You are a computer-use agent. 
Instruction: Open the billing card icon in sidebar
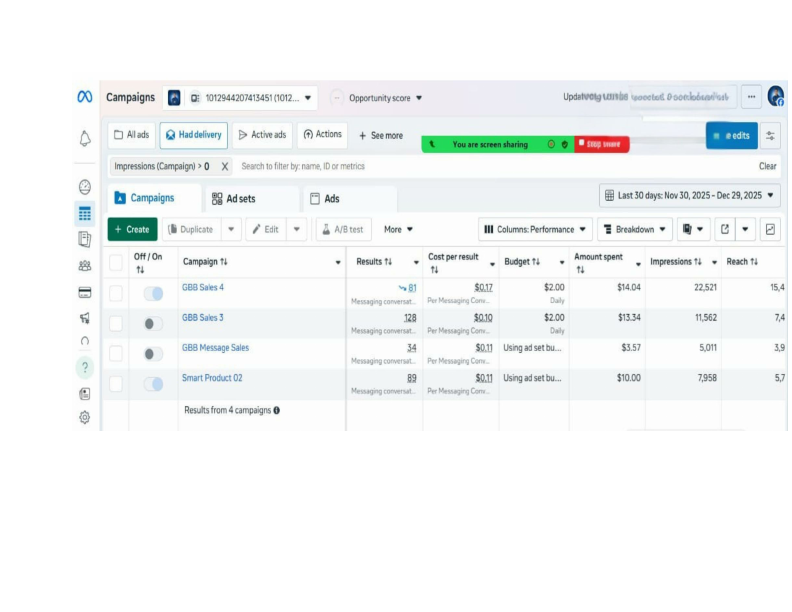click(85, 292)
